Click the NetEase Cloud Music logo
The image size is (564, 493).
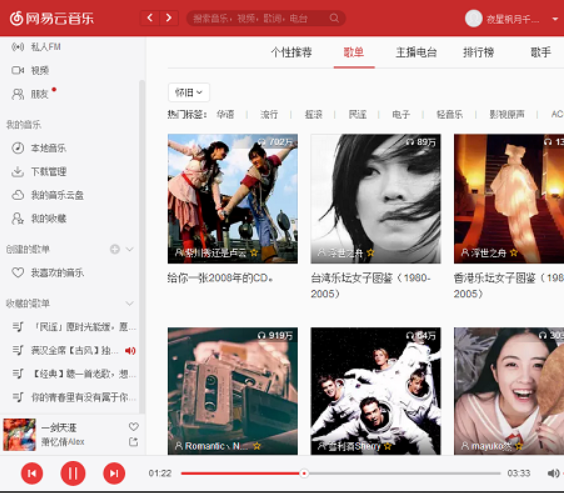52,18
